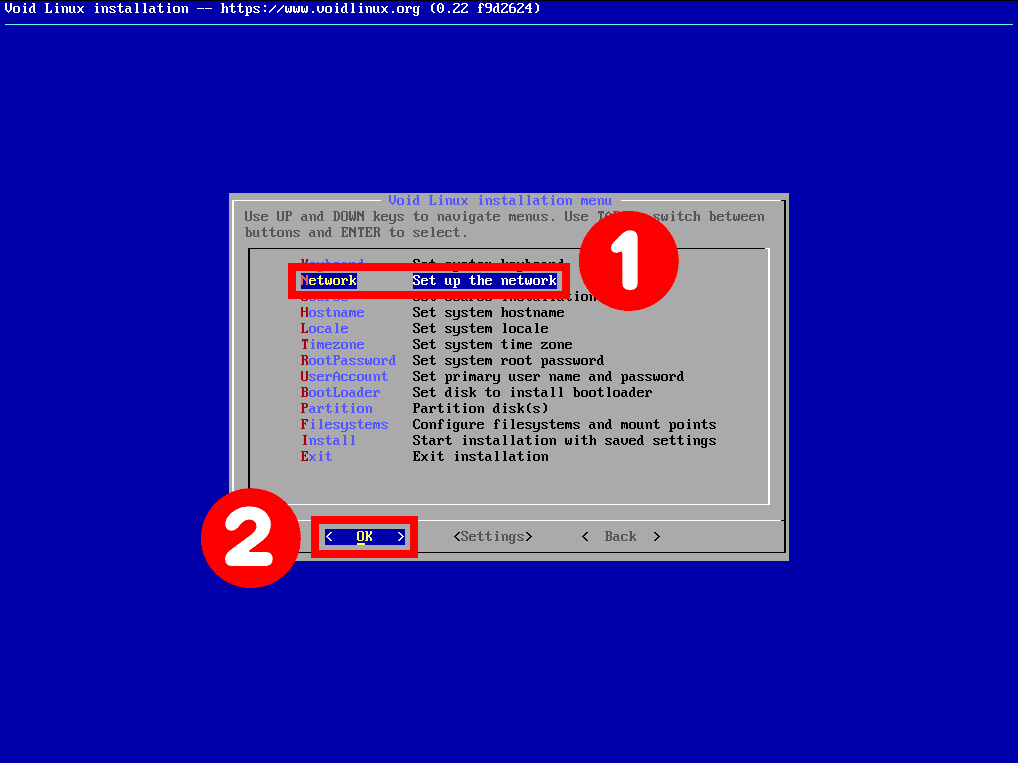
Task: Click 'Partition disk(s)' description text
Action: point(480,408)
